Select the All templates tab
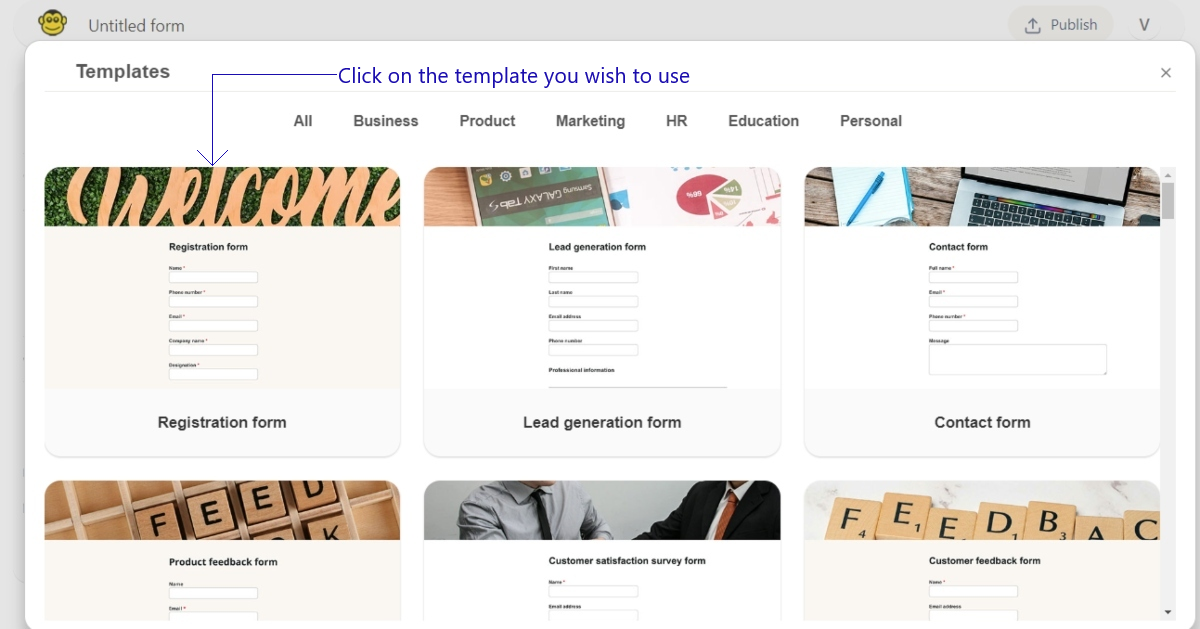1200x629 pixels. pyautogui.click(x=302, y=120)
